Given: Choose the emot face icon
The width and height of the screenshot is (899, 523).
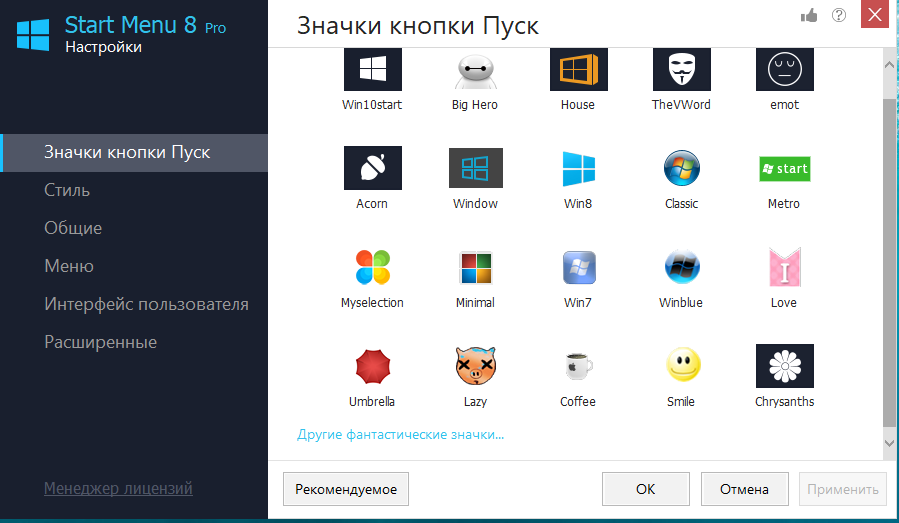Looking at the screenshot, I should pos(784,69).
